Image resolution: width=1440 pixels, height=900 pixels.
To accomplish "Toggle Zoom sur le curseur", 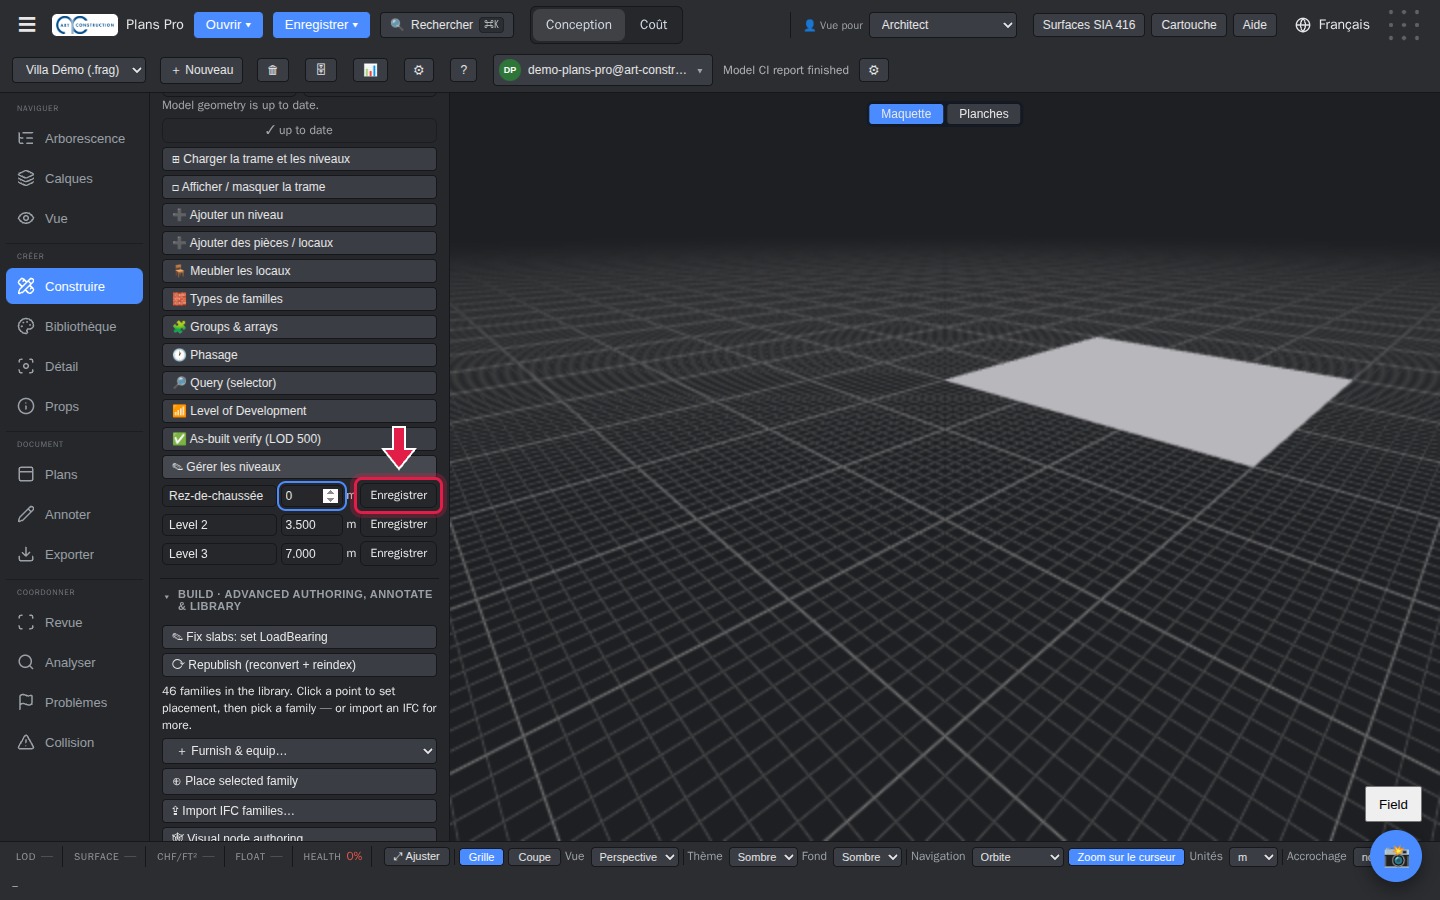I will click(x=1126, y=857).
